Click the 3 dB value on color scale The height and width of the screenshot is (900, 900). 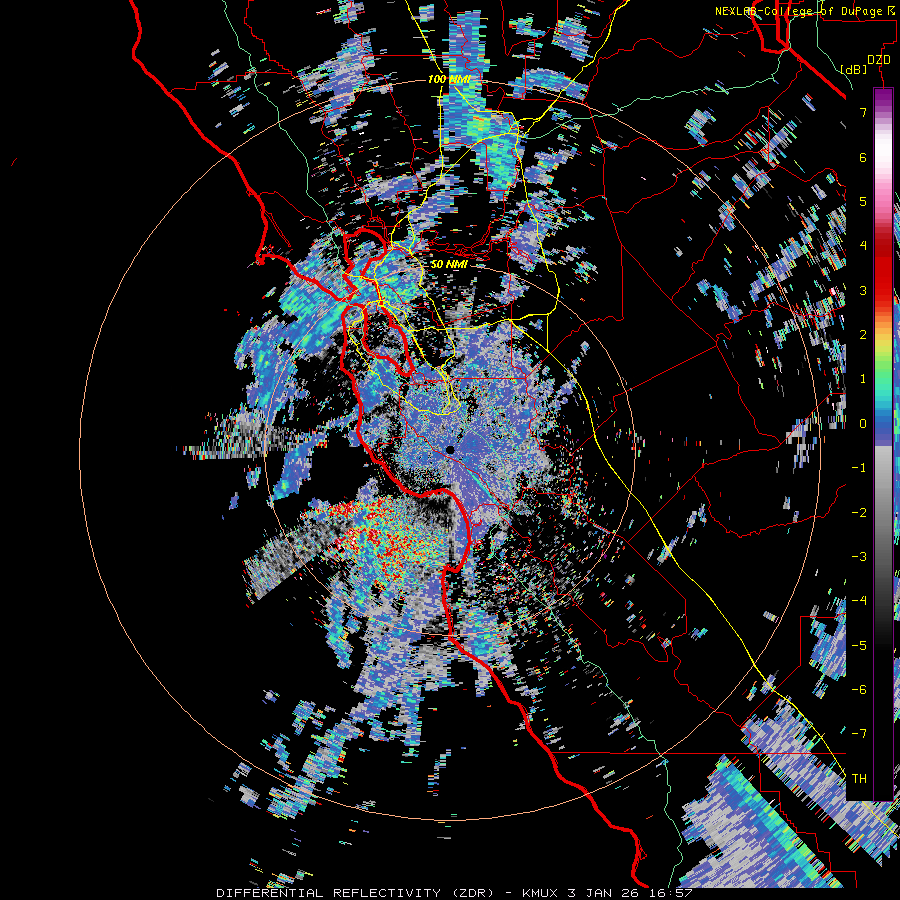point(863,290)
